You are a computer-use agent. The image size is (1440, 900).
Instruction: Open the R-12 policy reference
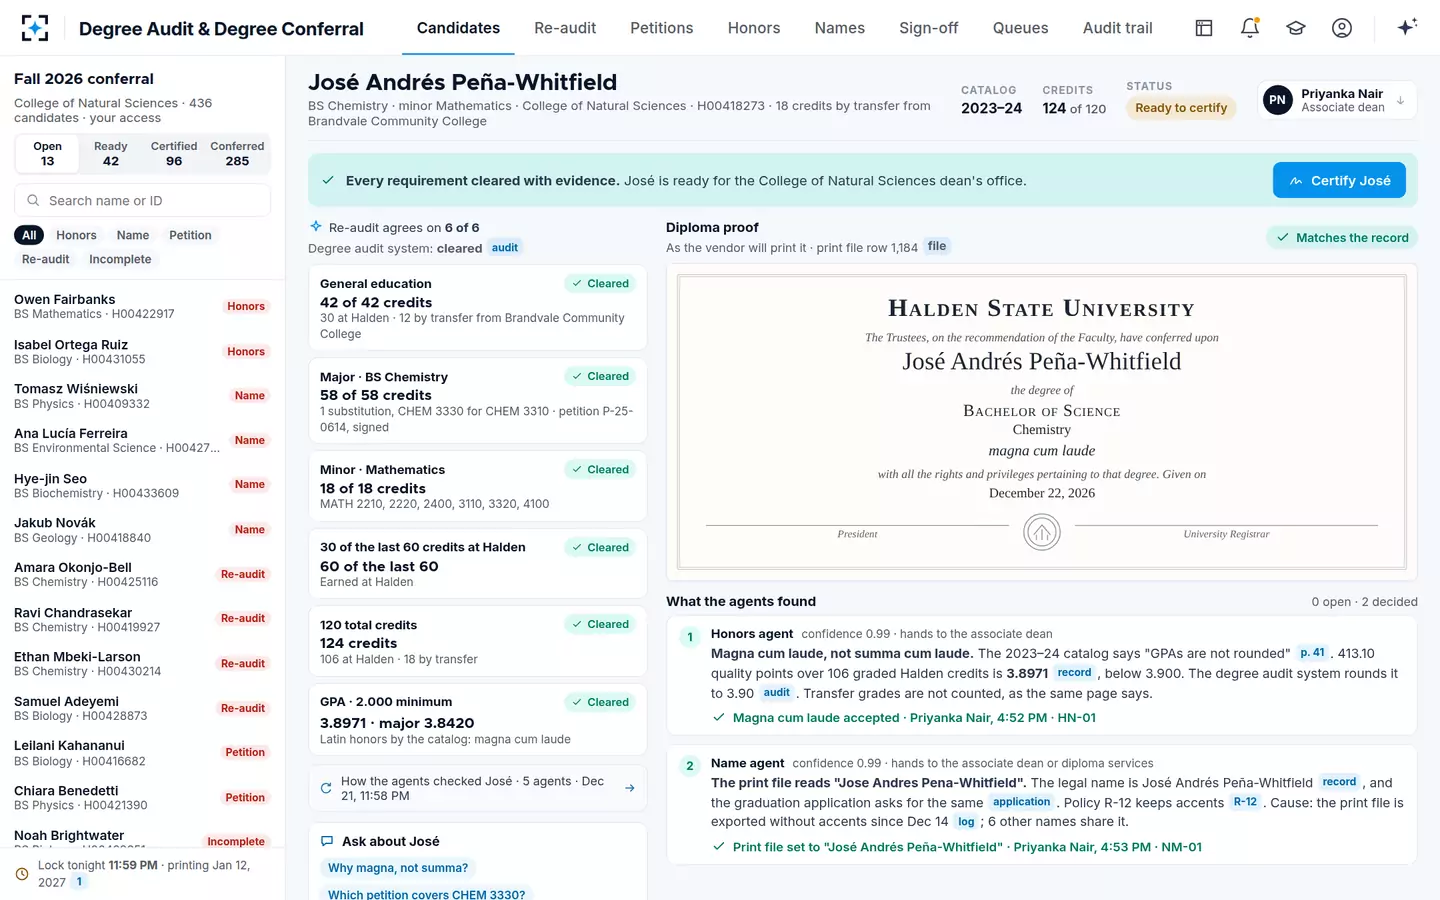[1245, 802]
